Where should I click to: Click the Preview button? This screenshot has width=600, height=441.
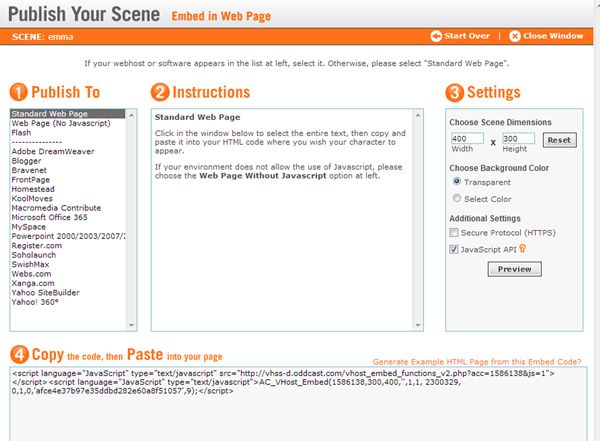pyautogui.click(x=513, y=269)
